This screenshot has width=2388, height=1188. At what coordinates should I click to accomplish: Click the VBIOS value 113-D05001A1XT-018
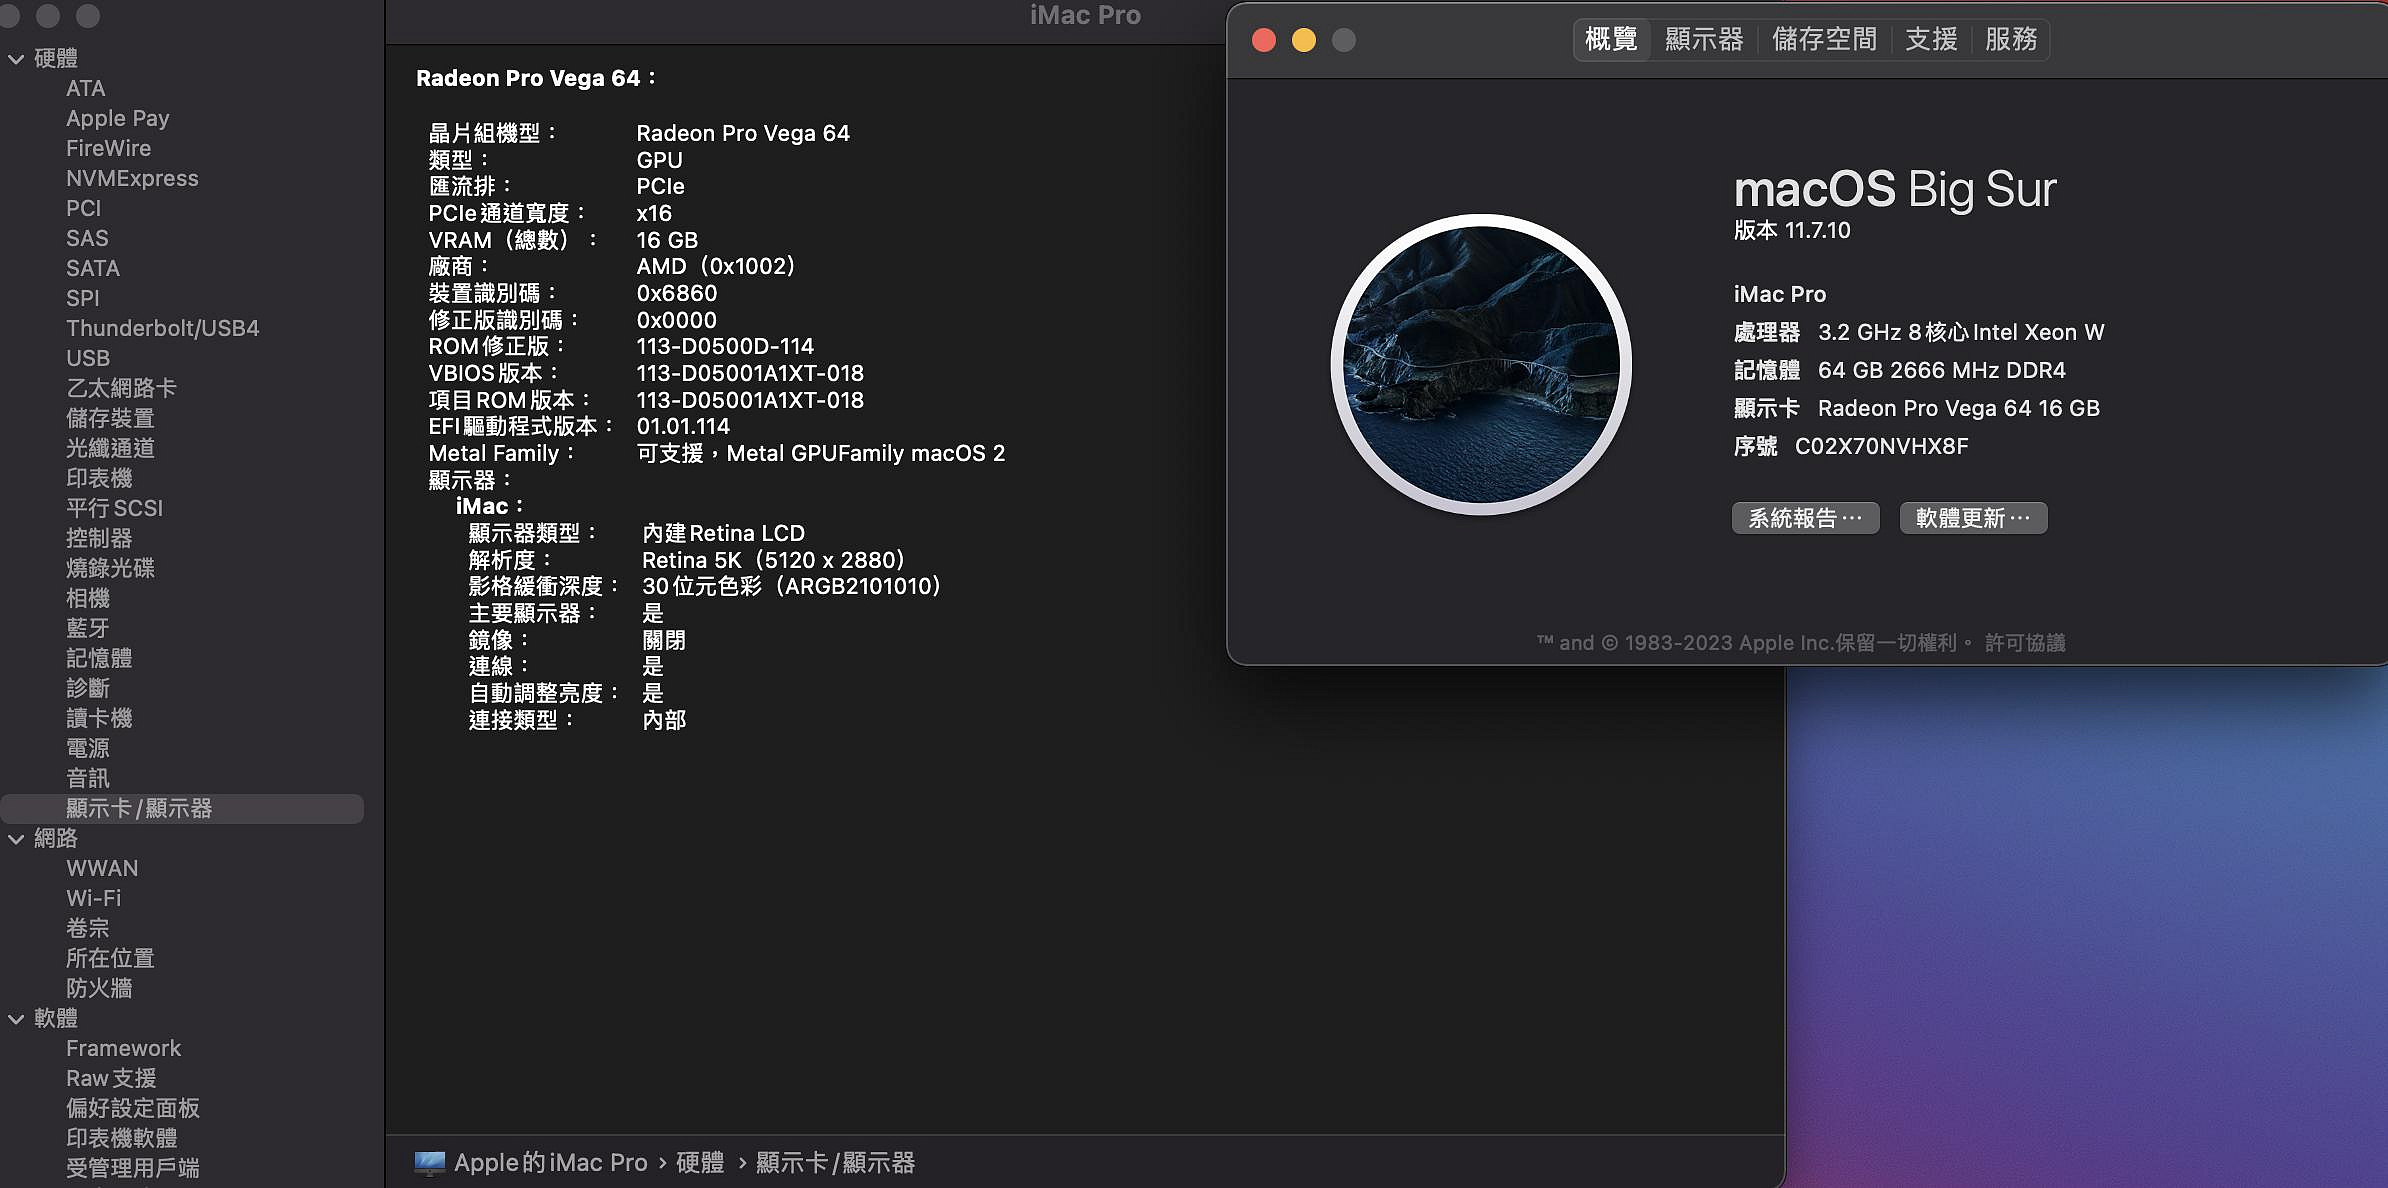tap(750, 374)
